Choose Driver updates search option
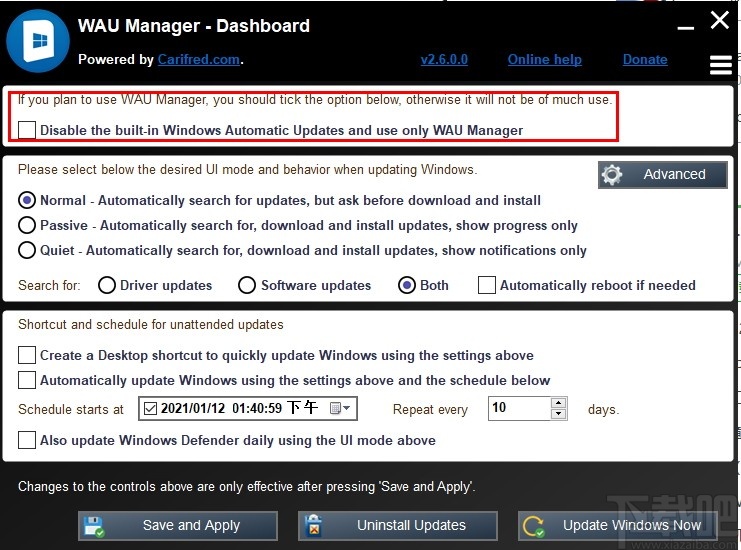 107,285
